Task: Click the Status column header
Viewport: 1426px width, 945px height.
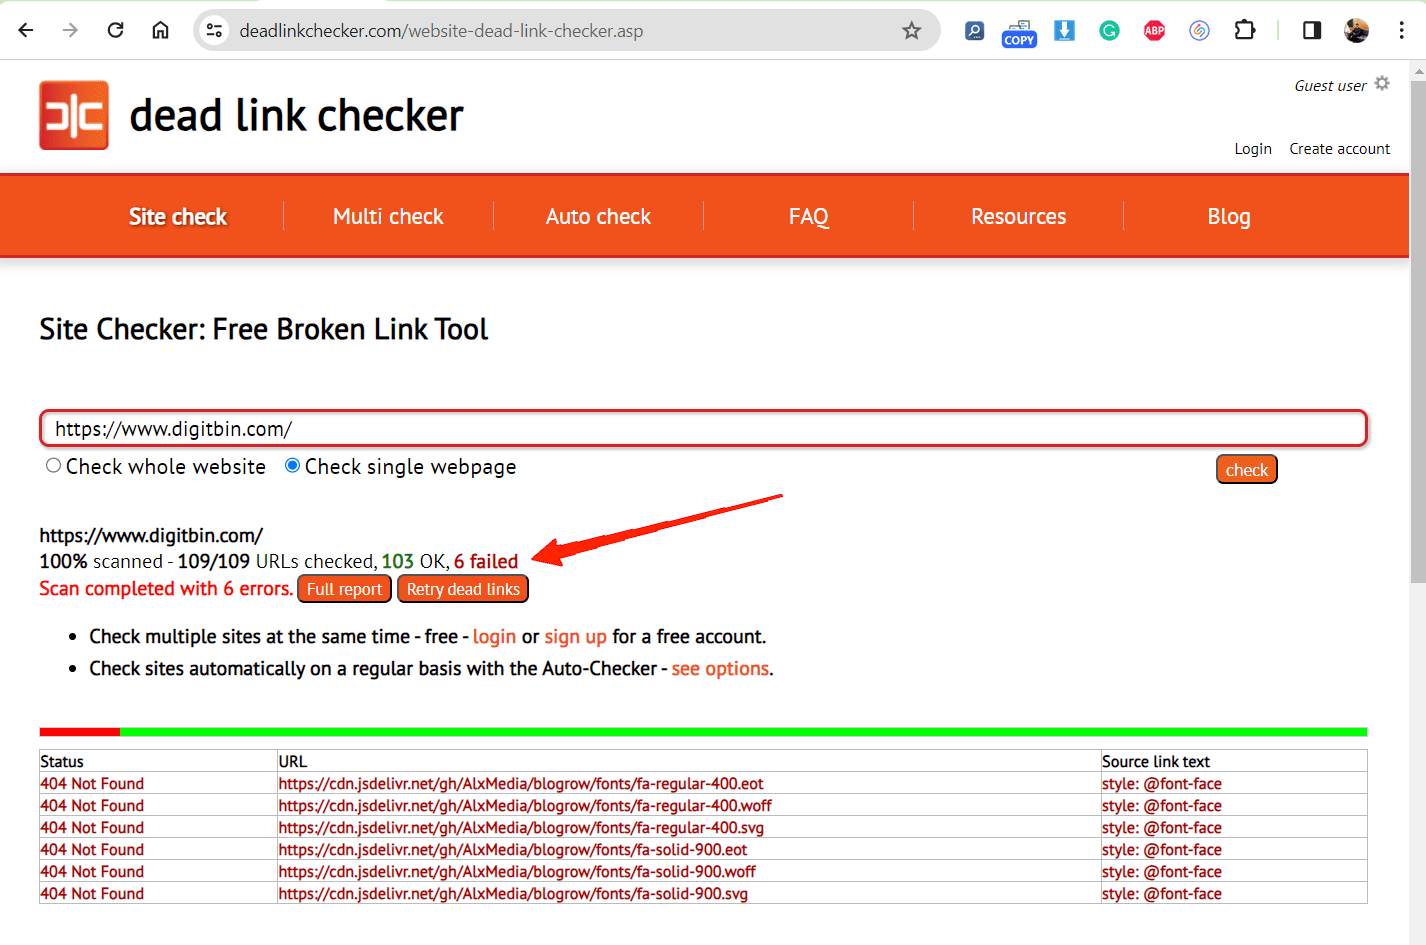Action: 62,762
